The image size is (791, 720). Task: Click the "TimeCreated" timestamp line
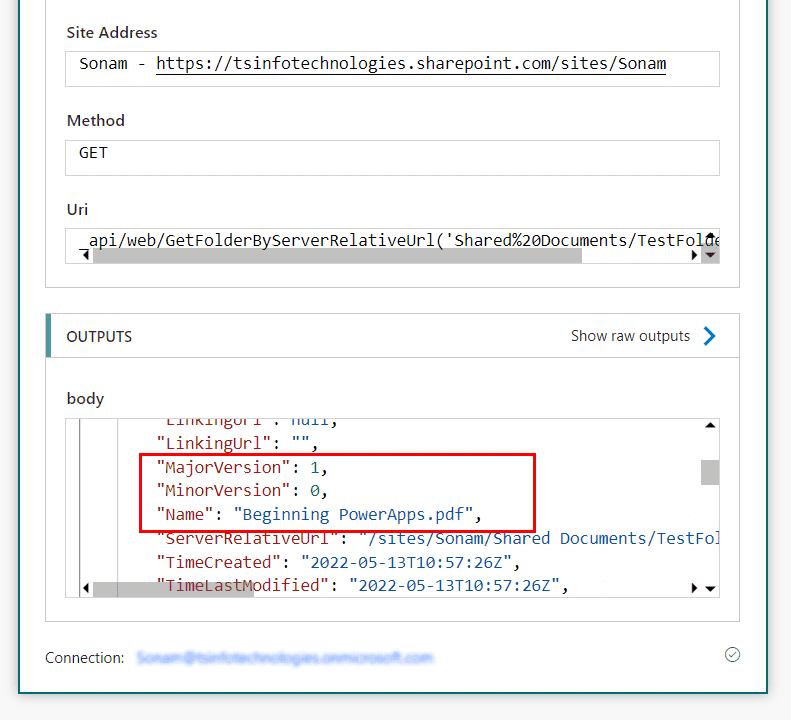click(x=338, y=562)
